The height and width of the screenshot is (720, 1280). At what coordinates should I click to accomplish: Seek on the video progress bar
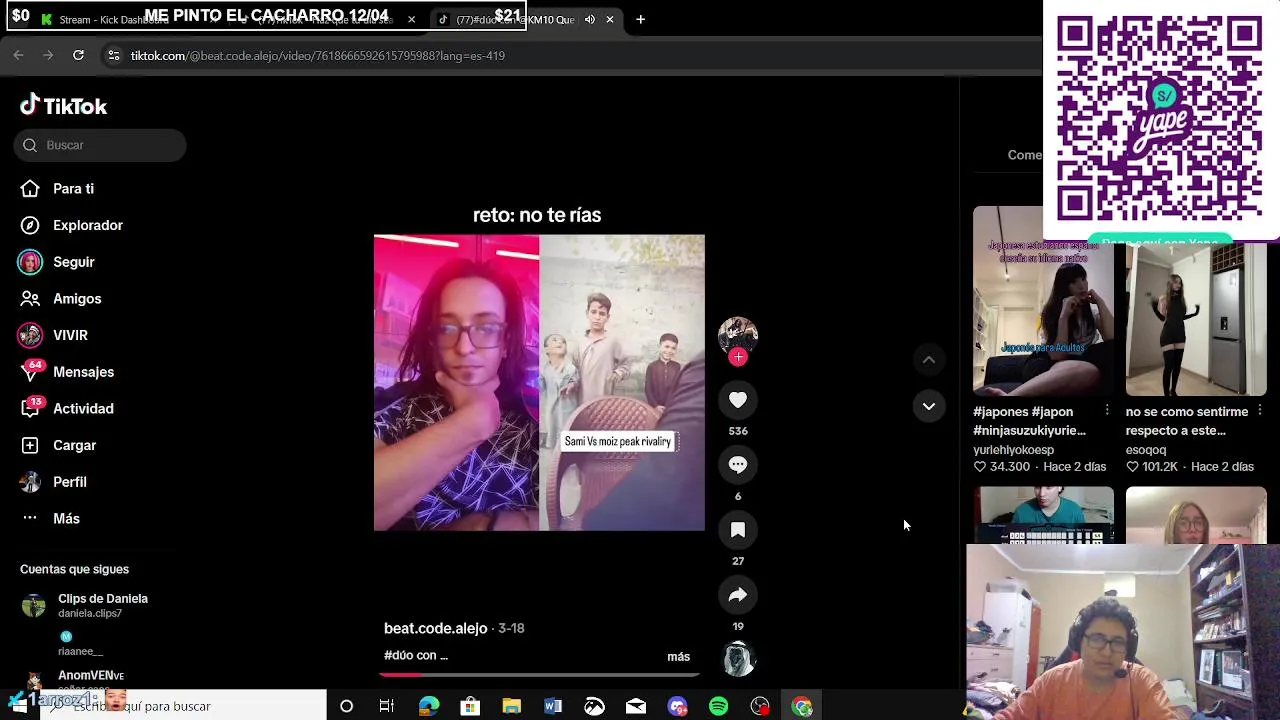[539, 674]
